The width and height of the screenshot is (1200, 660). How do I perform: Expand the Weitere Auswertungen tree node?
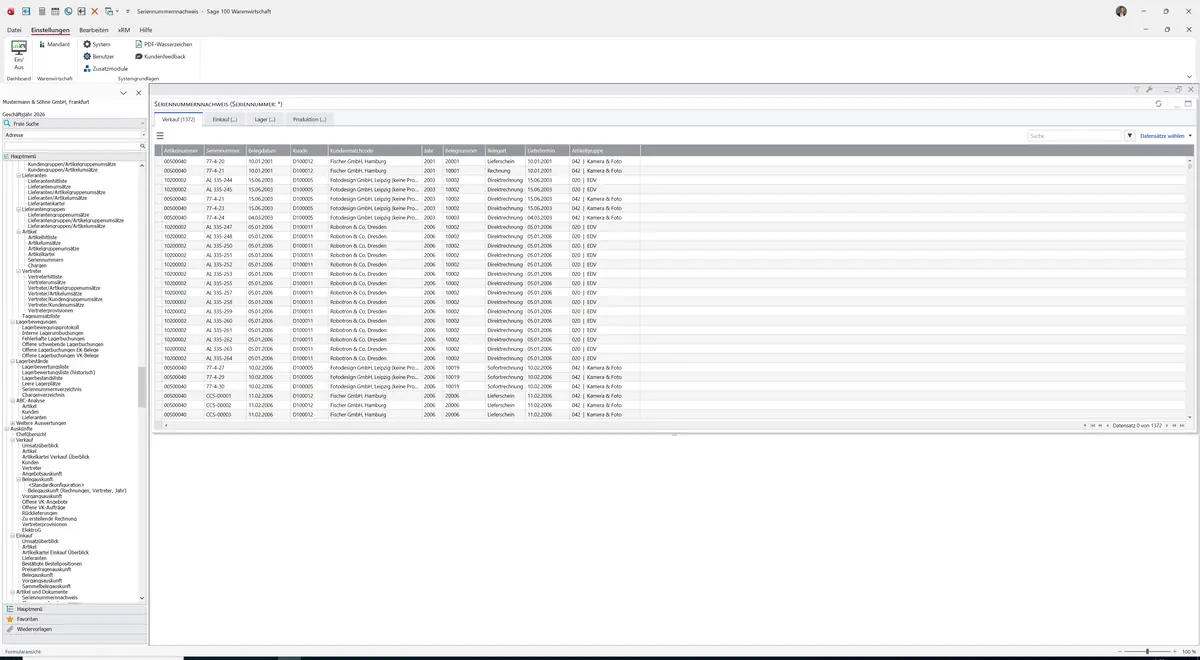click(x=12, y=423)
